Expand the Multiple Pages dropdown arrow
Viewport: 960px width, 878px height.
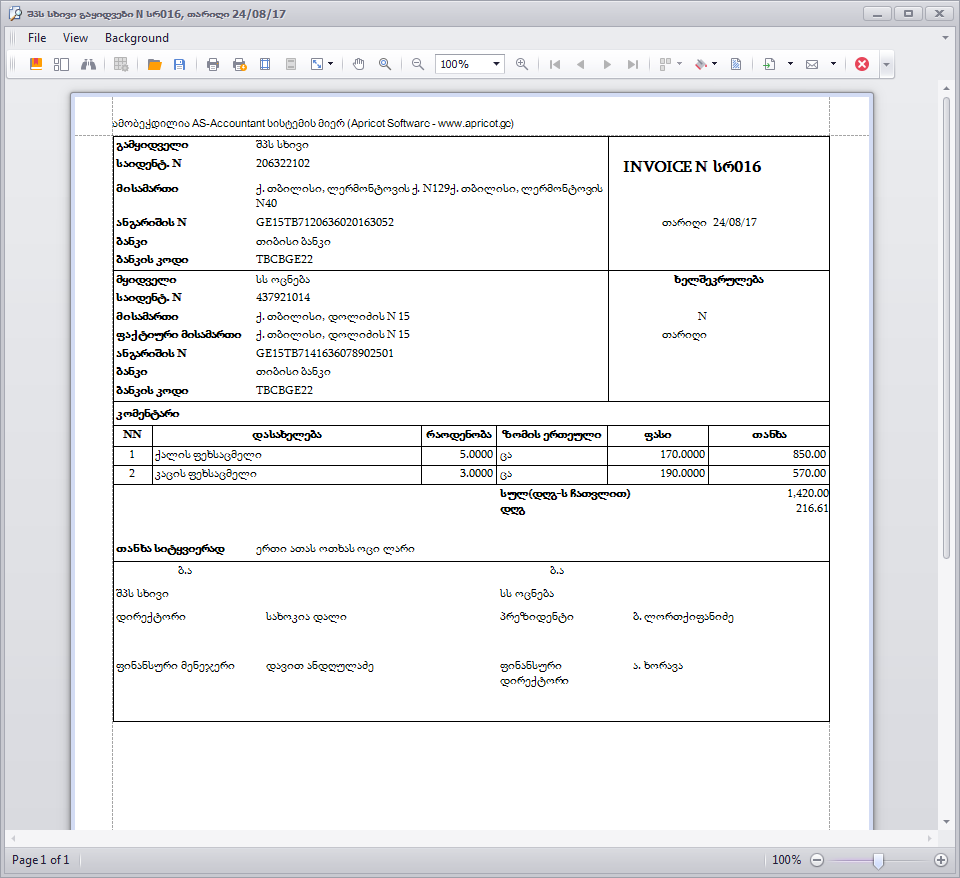click(679, 64)
